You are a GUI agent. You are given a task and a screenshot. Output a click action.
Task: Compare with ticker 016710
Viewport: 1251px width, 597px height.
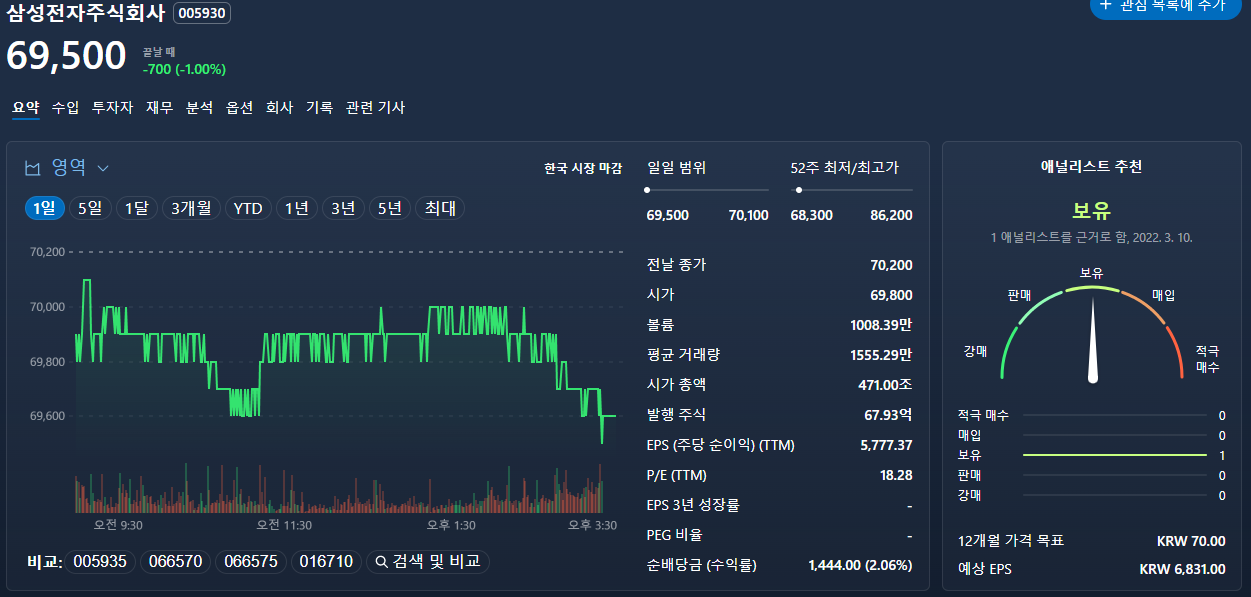pos(326,562)
